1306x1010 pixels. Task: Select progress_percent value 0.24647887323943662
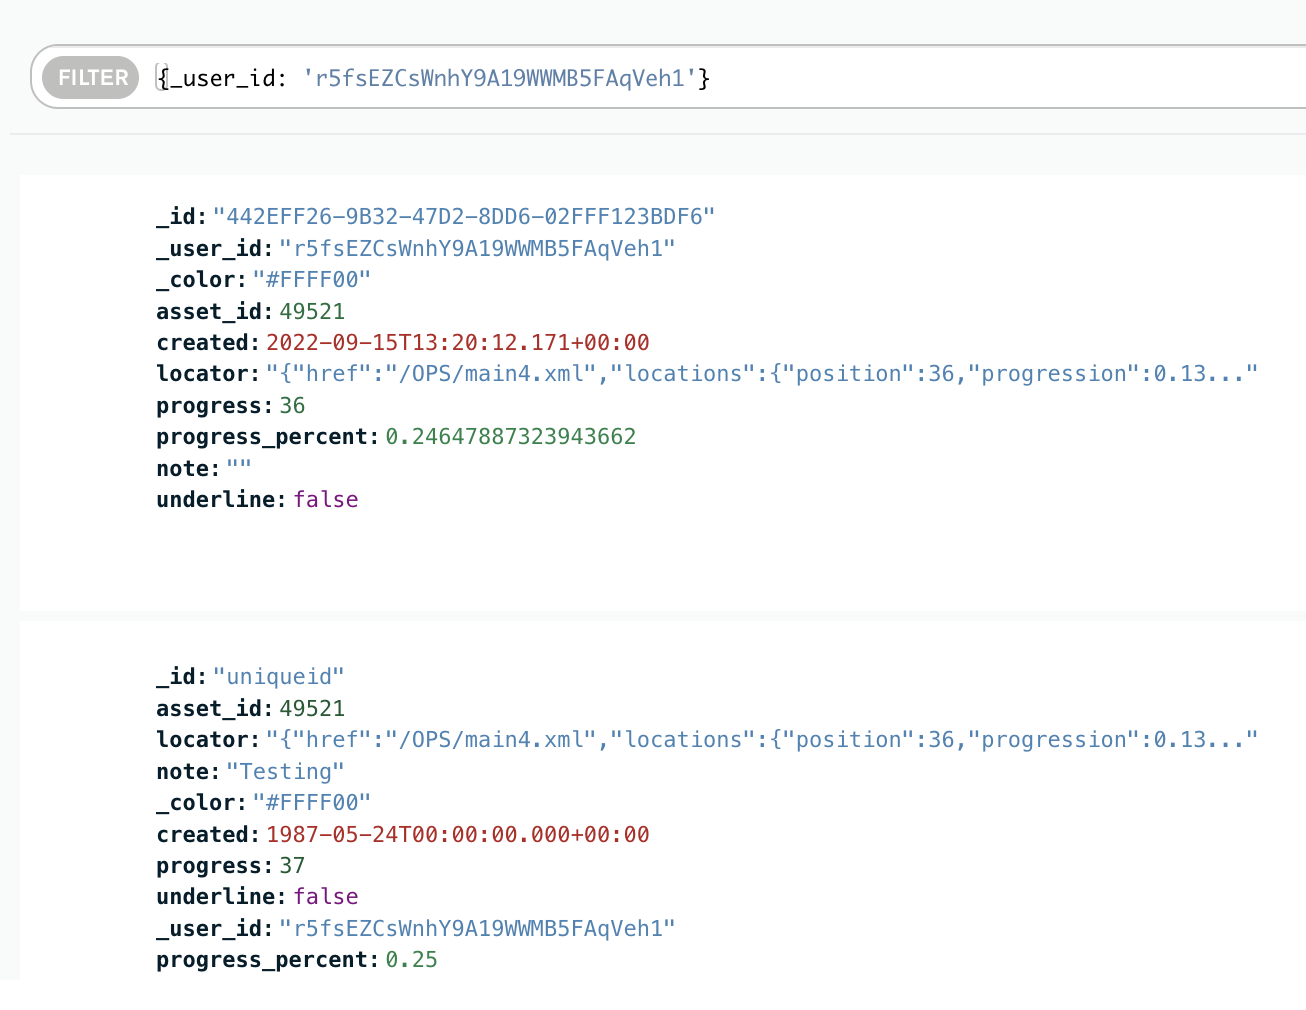click(x=510, y=437)
